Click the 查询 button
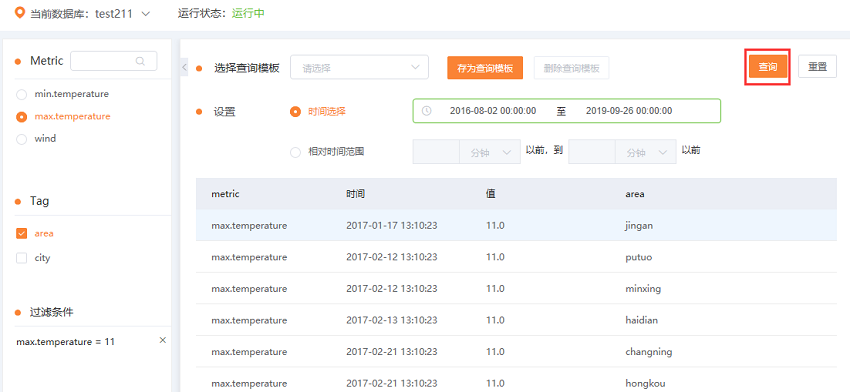 click(x=767, y=67)
